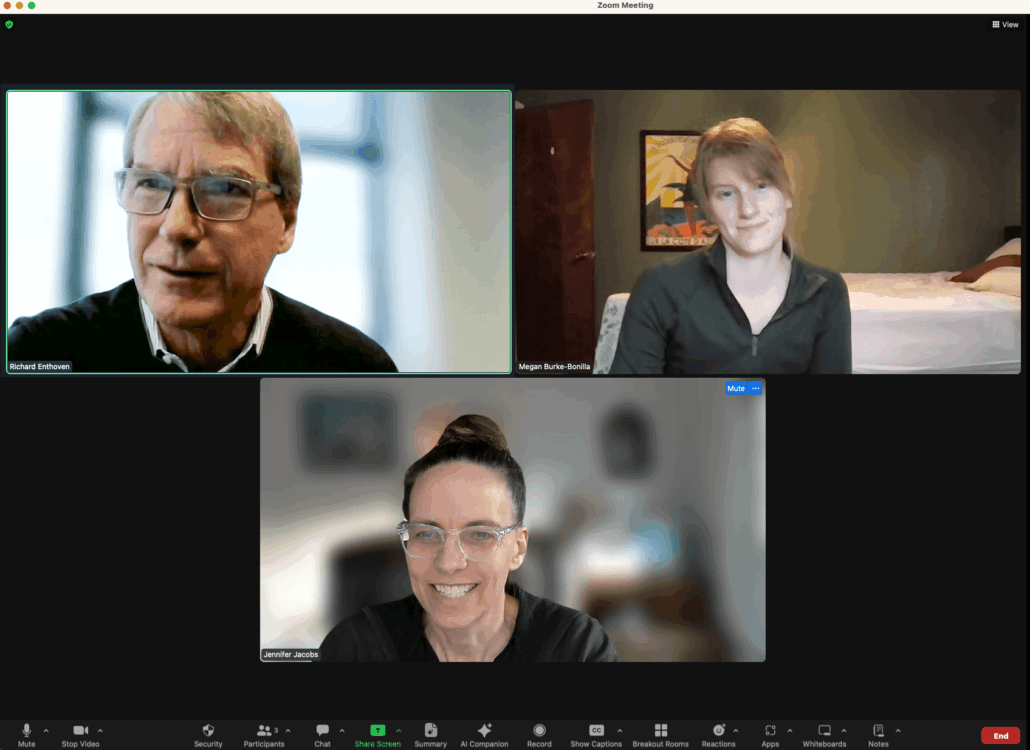Open the Chat panel icon
Screen dimensions: 1030x750
323,732
